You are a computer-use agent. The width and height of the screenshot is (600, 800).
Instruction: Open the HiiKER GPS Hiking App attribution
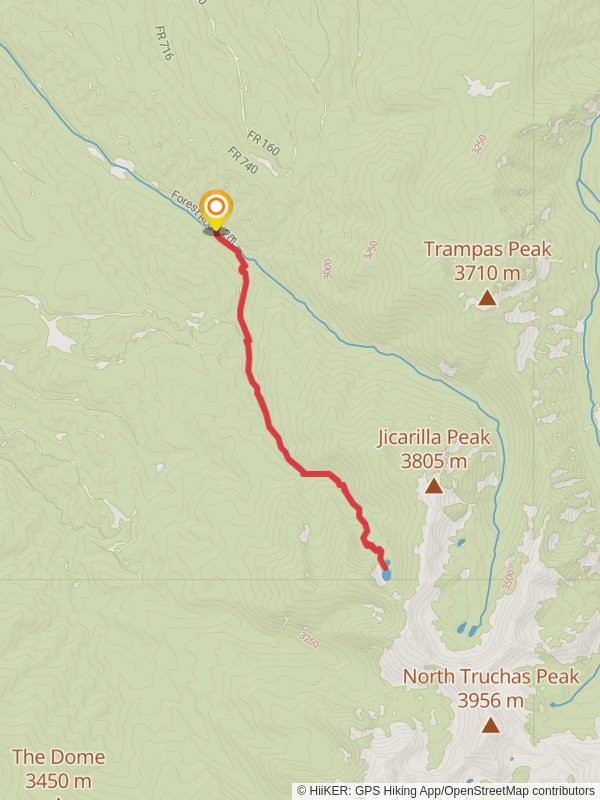[378, 791]
